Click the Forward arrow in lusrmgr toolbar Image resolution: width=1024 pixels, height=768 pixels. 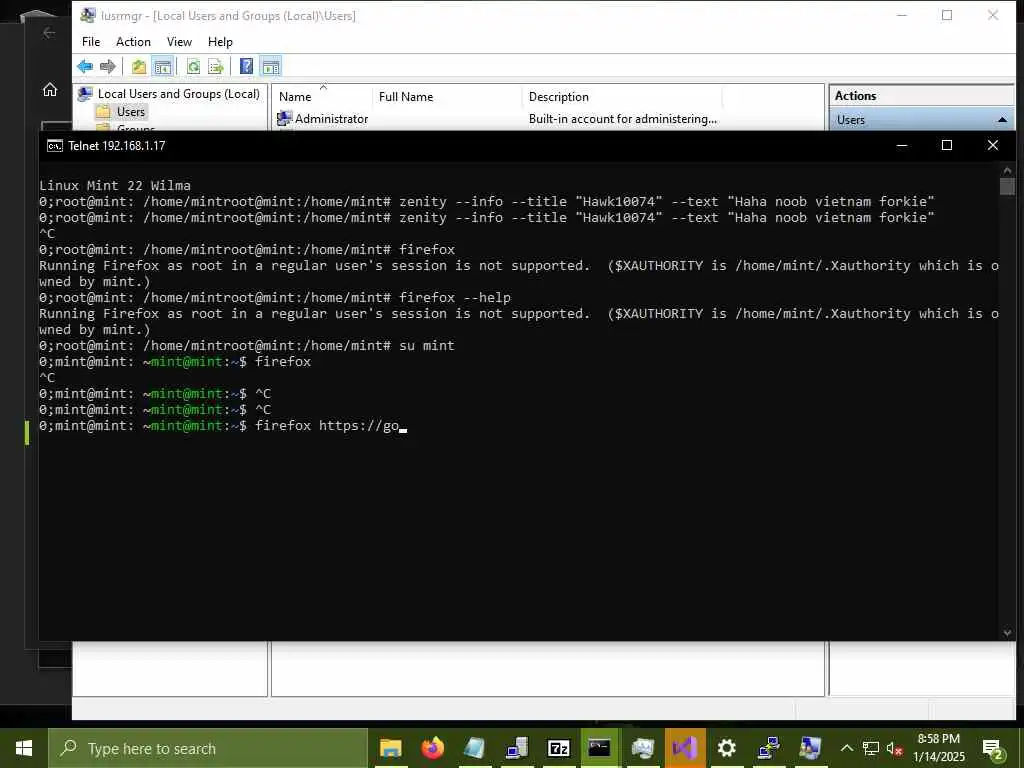(x=108, y=66)
